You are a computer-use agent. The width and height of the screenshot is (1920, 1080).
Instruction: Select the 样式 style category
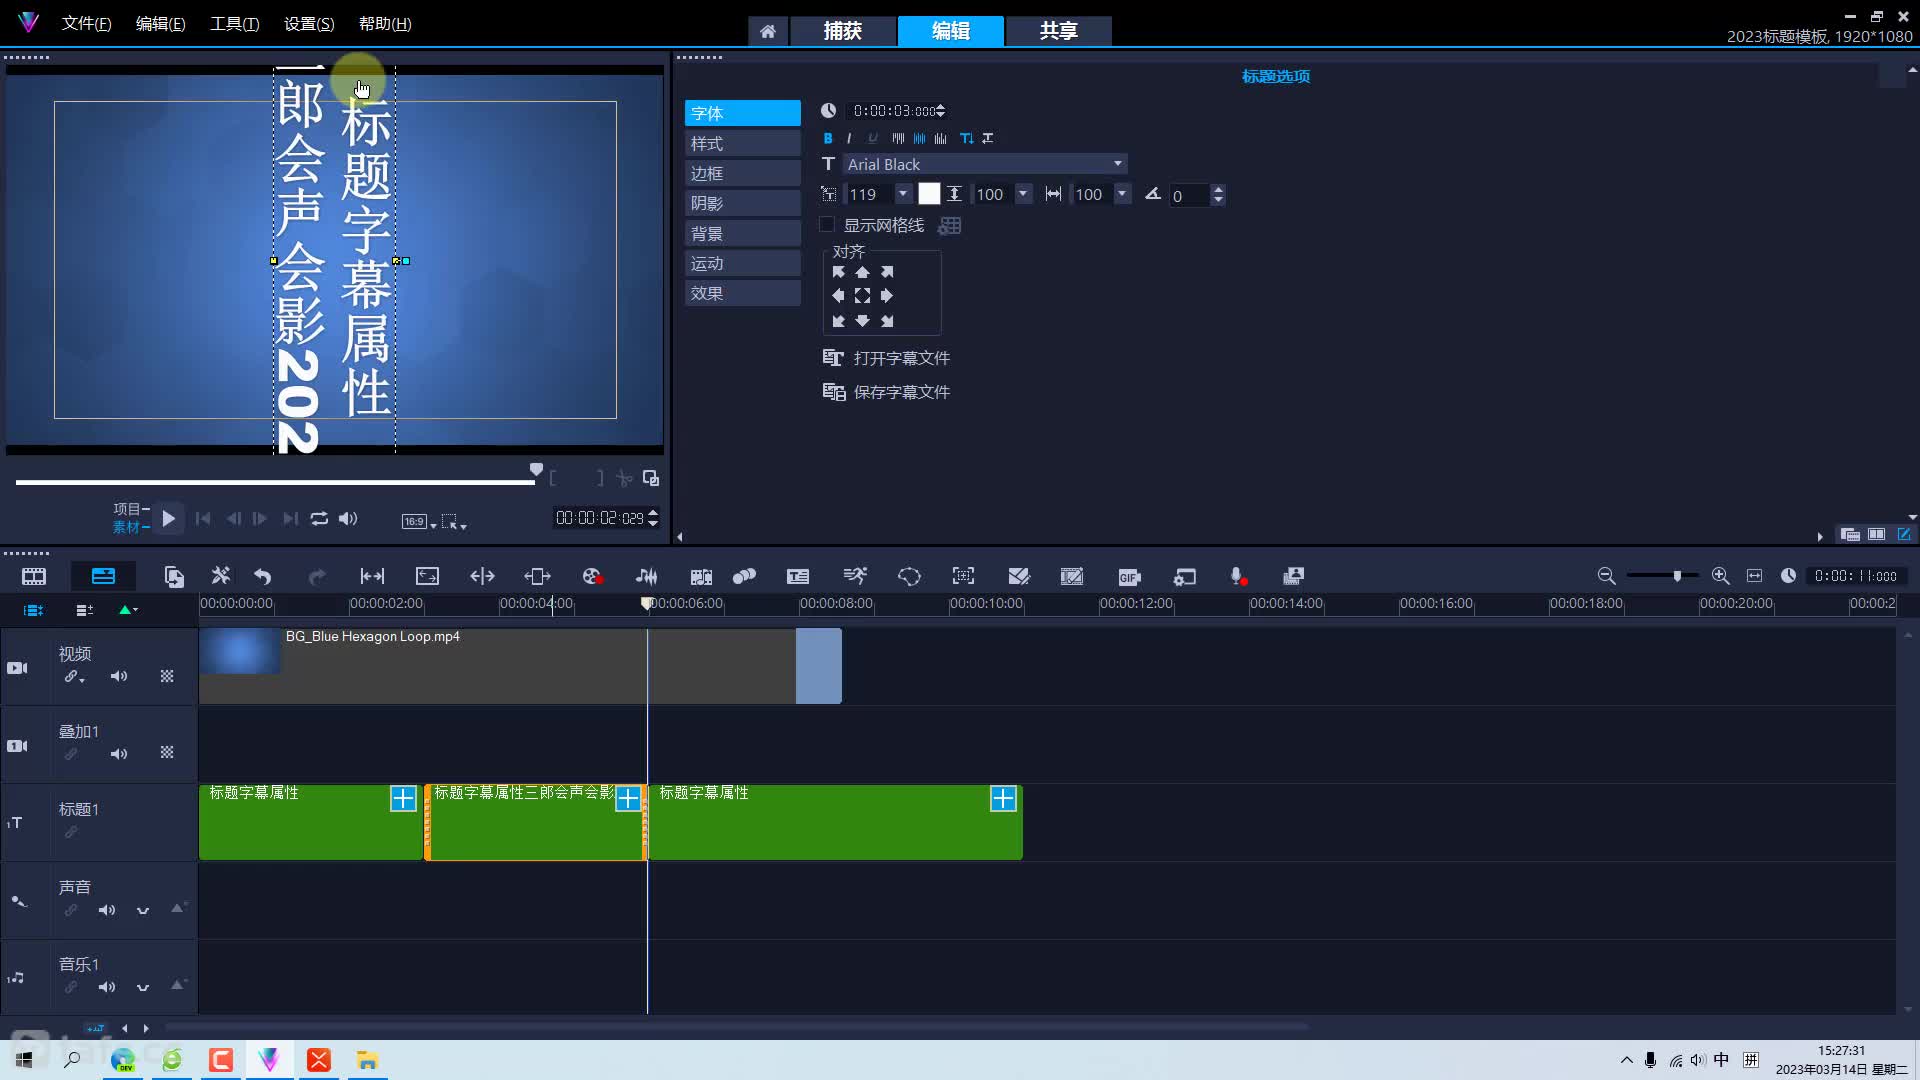click(x=742, y=143)
